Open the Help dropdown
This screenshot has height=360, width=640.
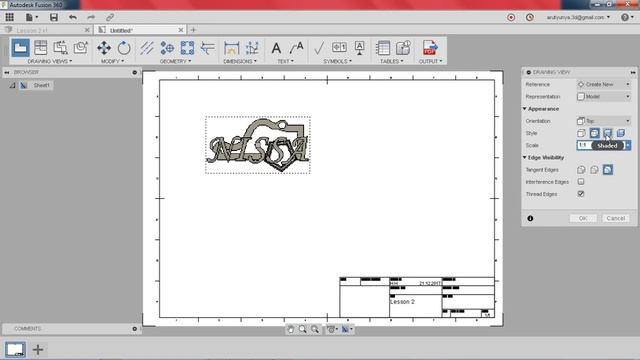tap(627, 17)
